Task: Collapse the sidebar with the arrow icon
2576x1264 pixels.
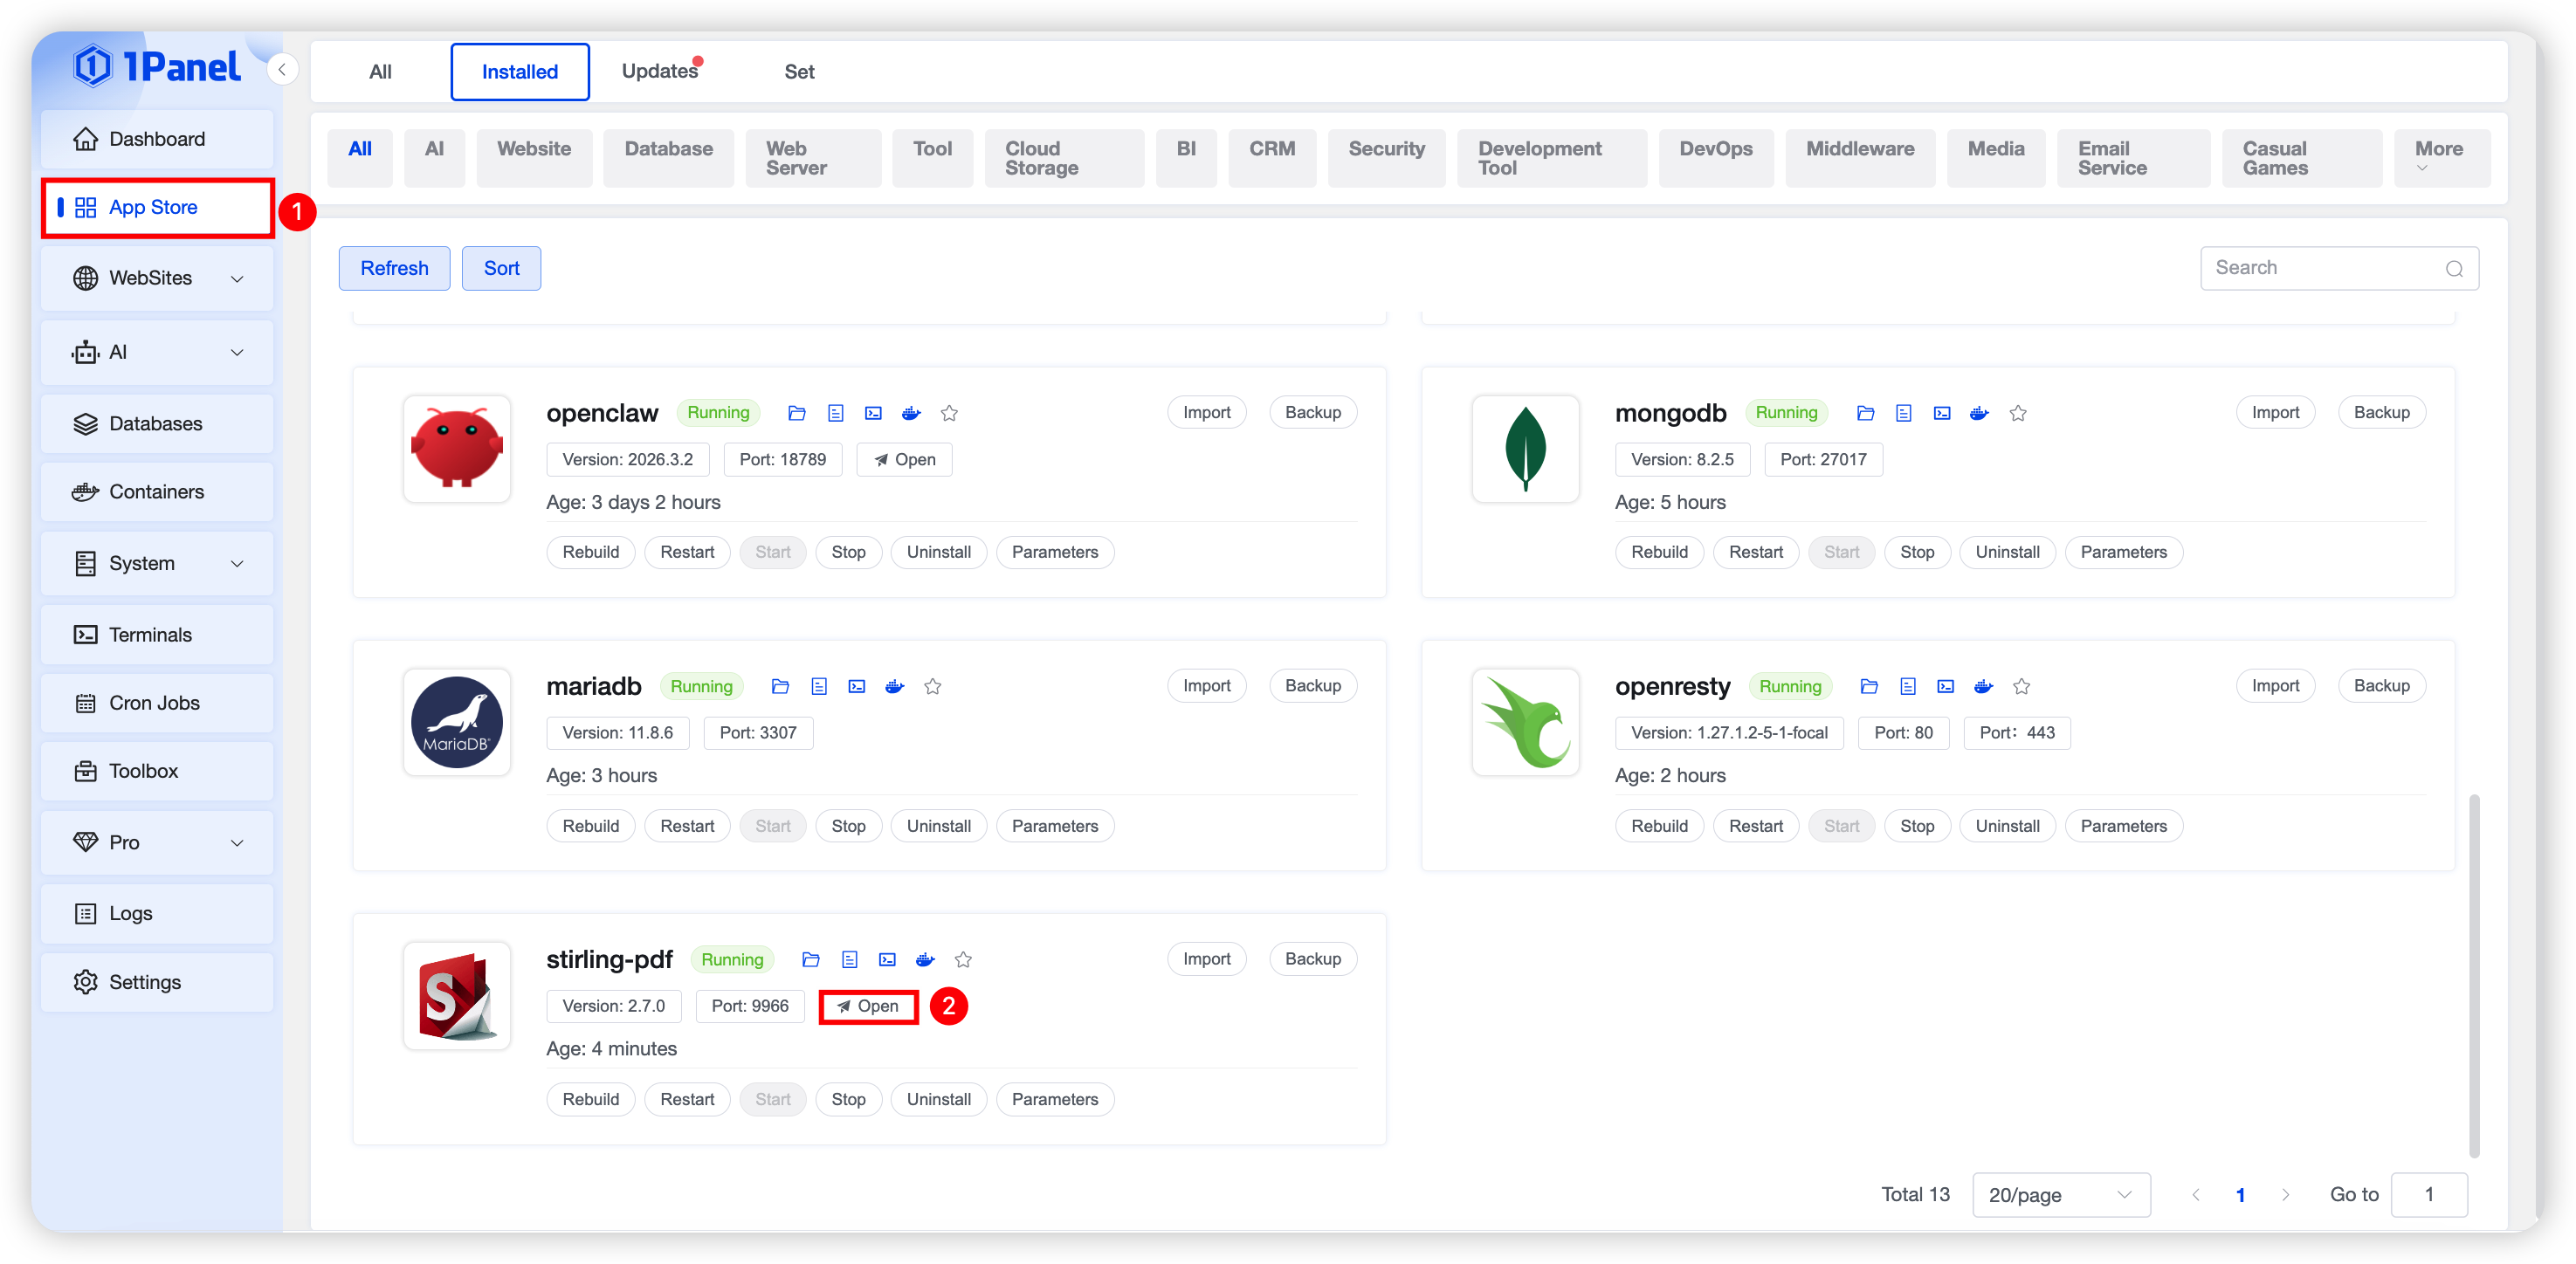Action: [x=283, y=69]
